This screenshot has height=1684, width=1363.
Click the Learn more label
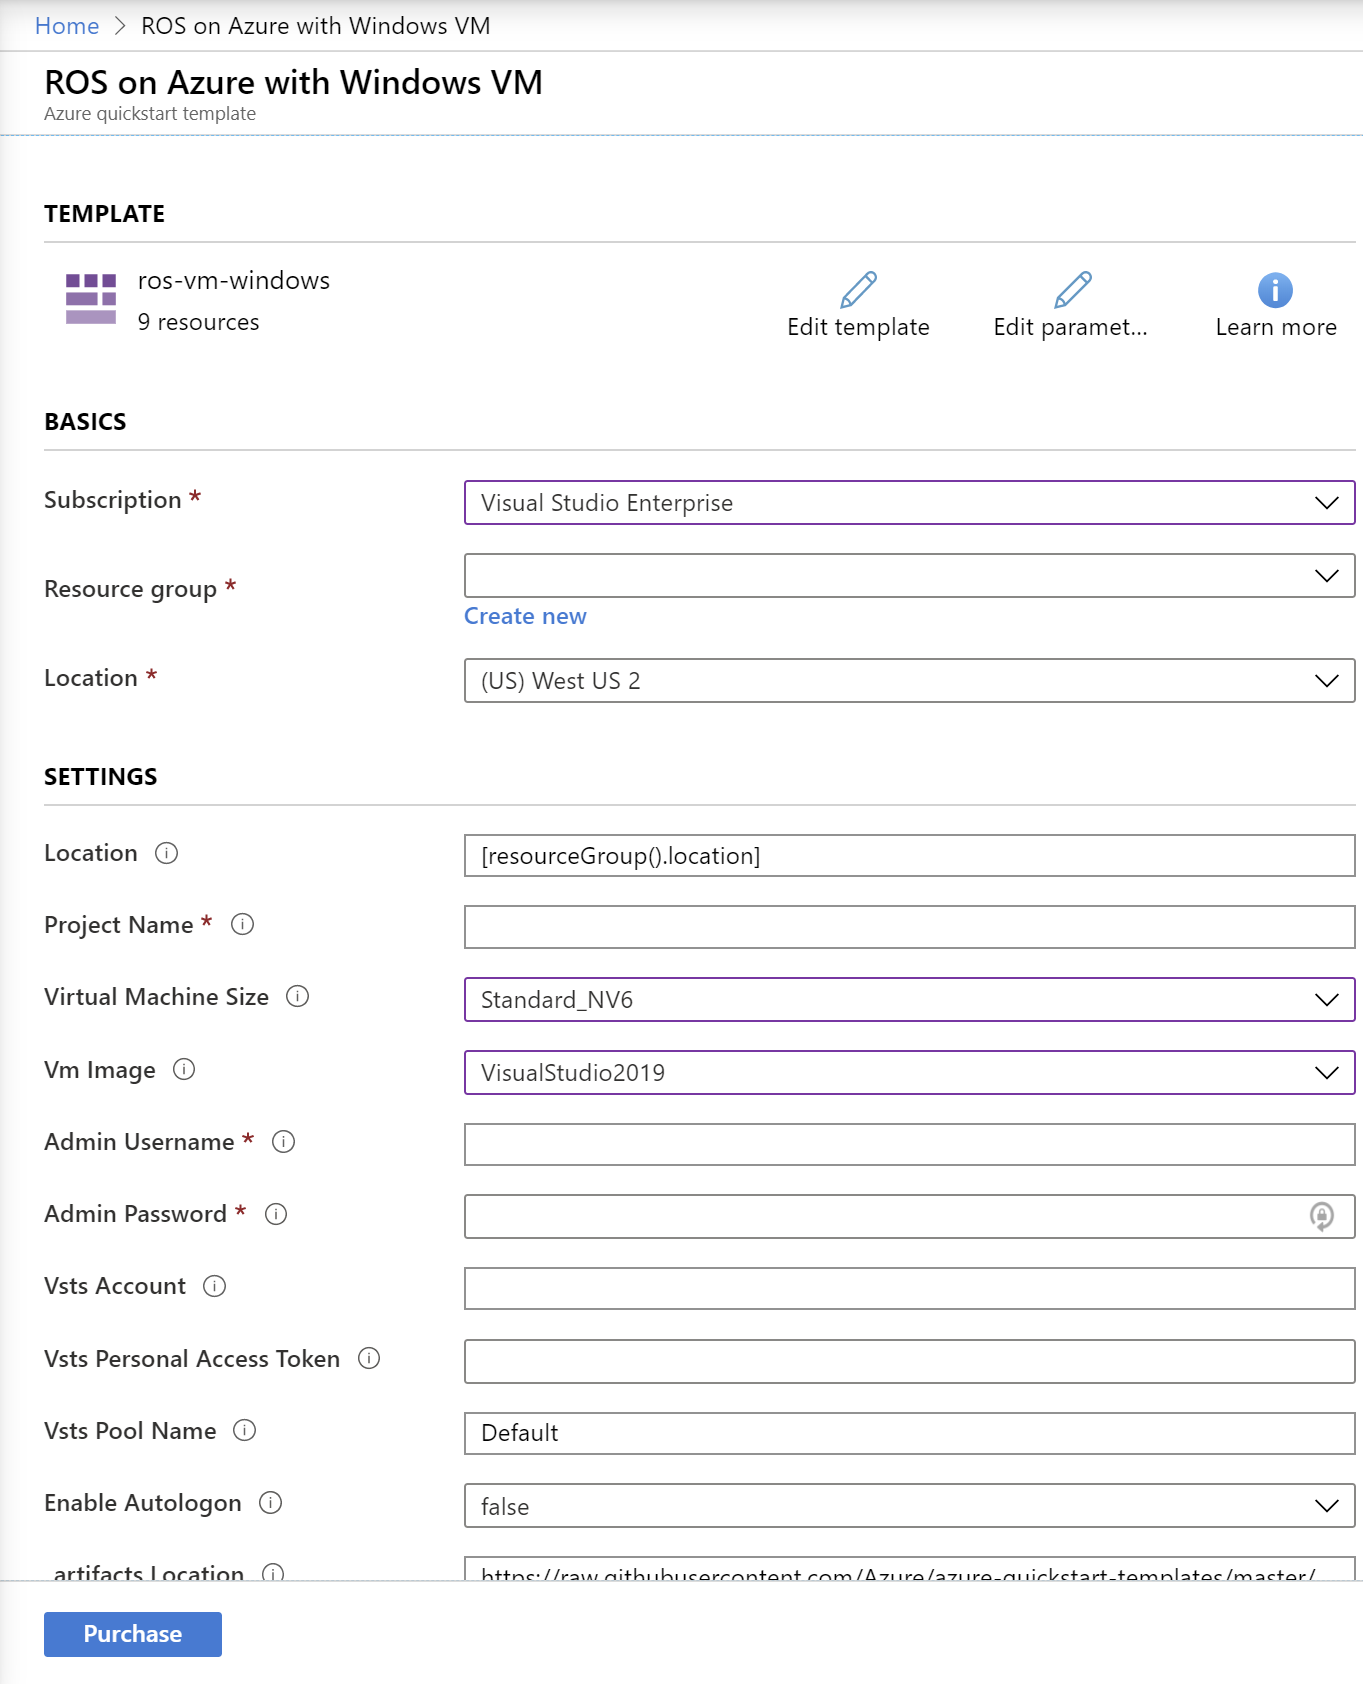(x=1276, y=327)
